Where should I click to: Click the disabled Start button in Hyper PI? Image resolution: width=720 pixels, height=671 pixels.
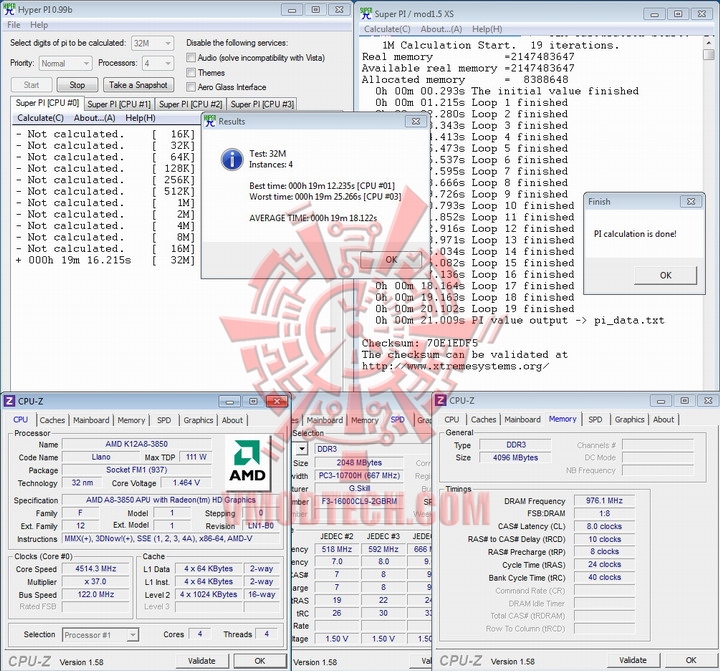pyautogui.click(x=31, y=85)
